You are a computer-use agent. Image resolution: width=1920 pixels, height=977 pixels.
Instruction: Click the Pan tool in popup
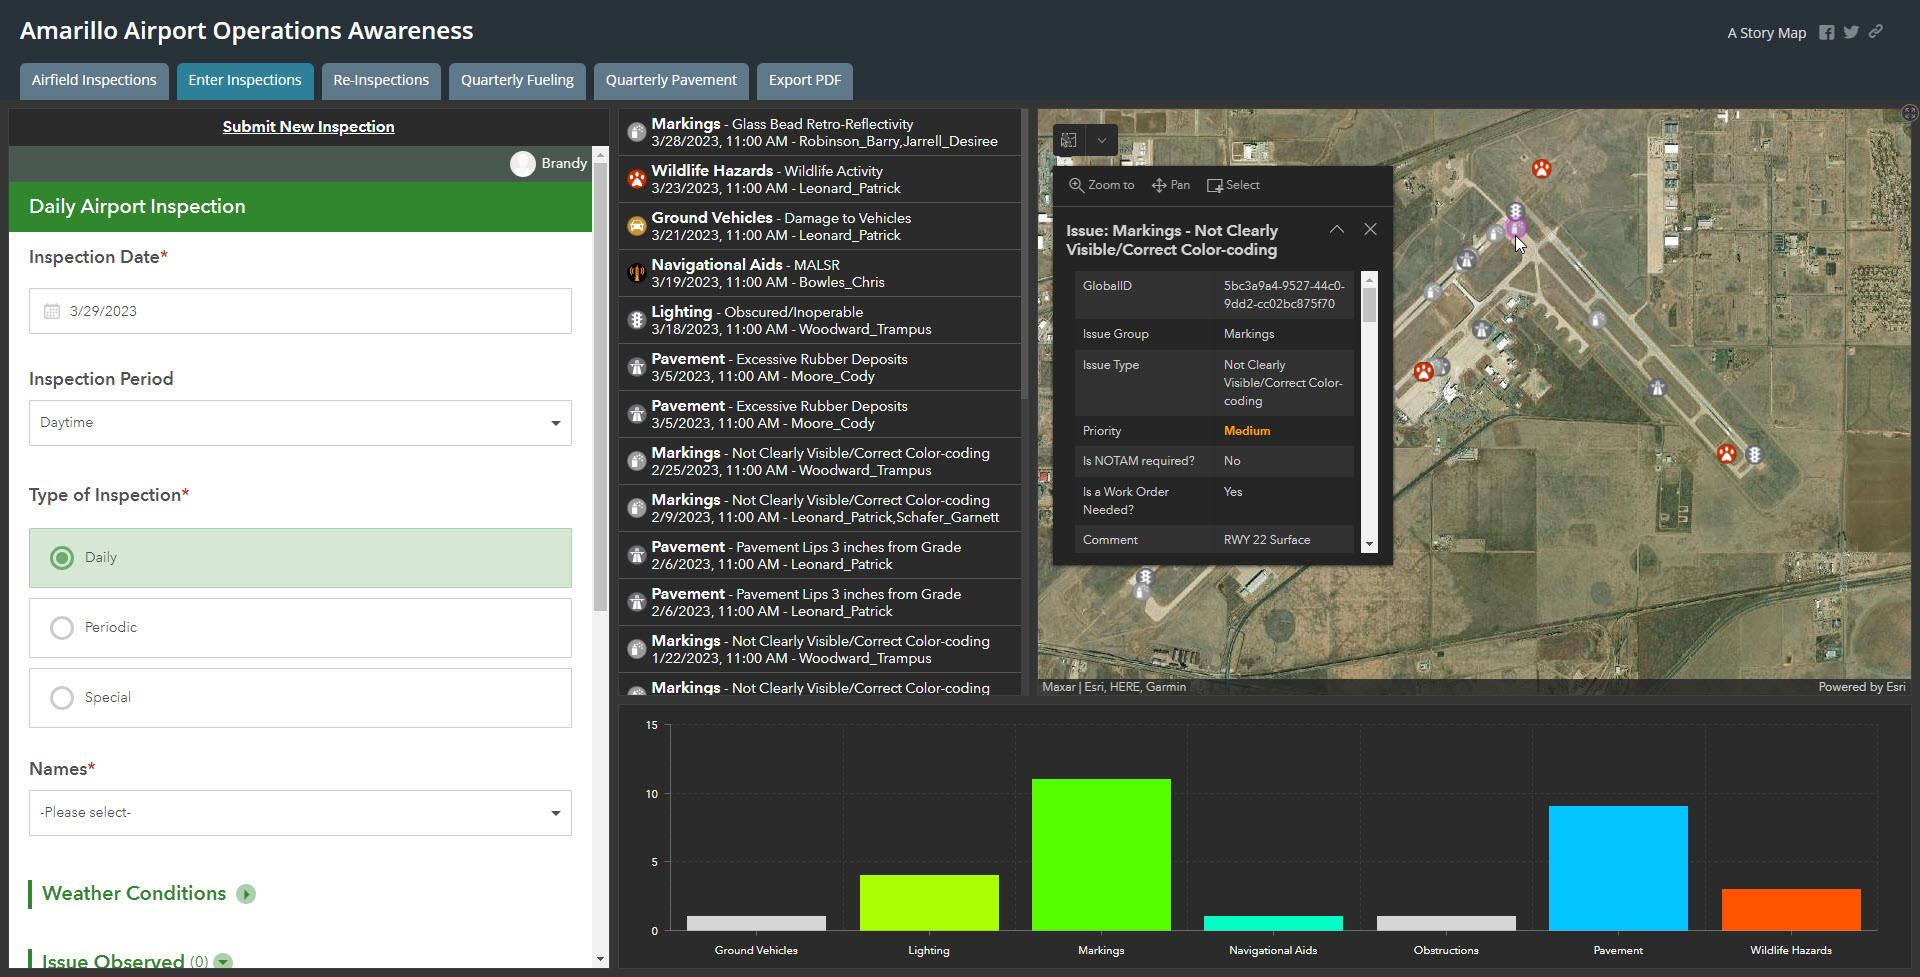pos(1170,185)
